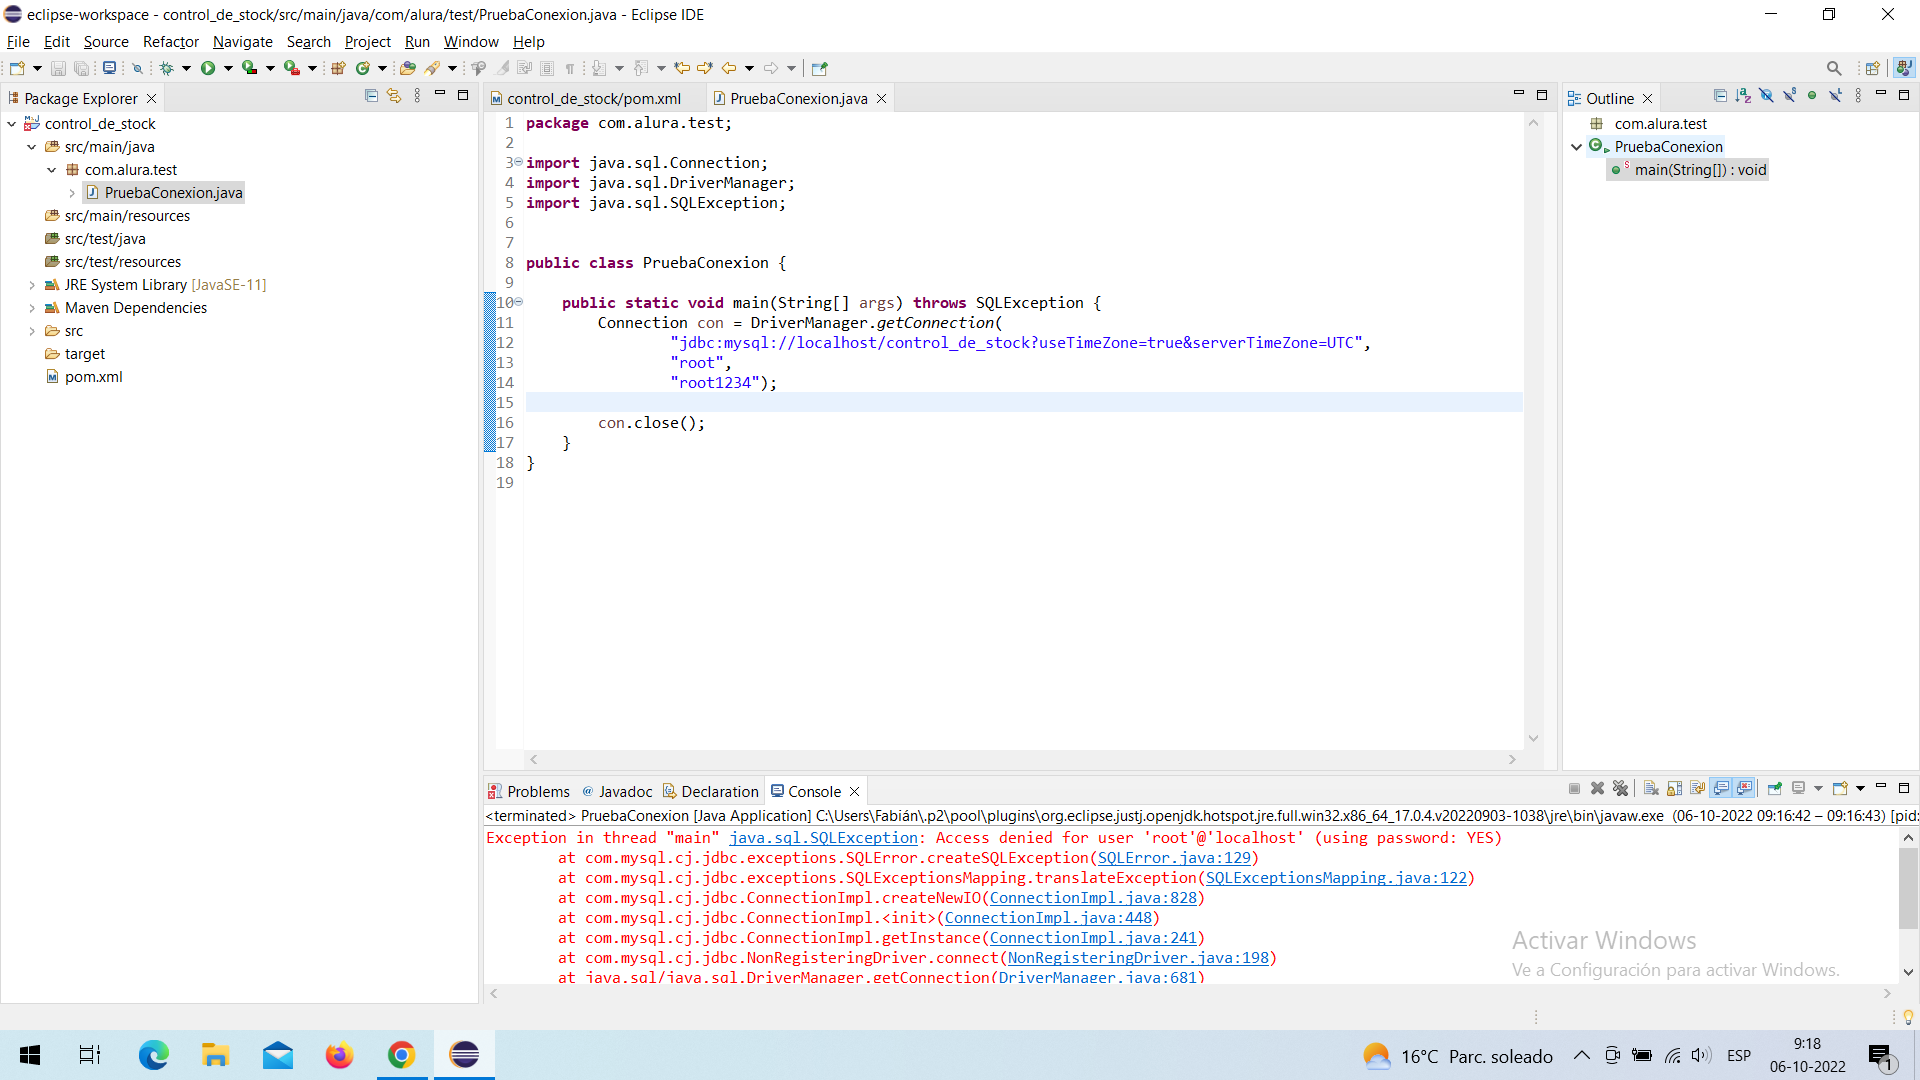Click the External Tools run icon
Image resolution: width=1920 pixels, height=1080 pixels.
tap(292, 68)
